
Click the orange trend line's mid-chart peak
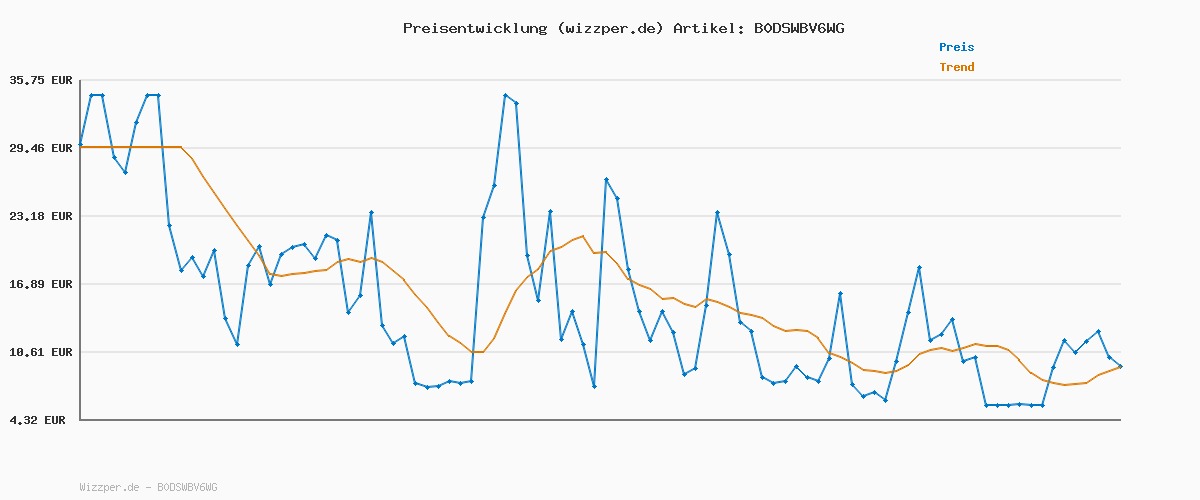pyautogui.click(x=582, y=236)
